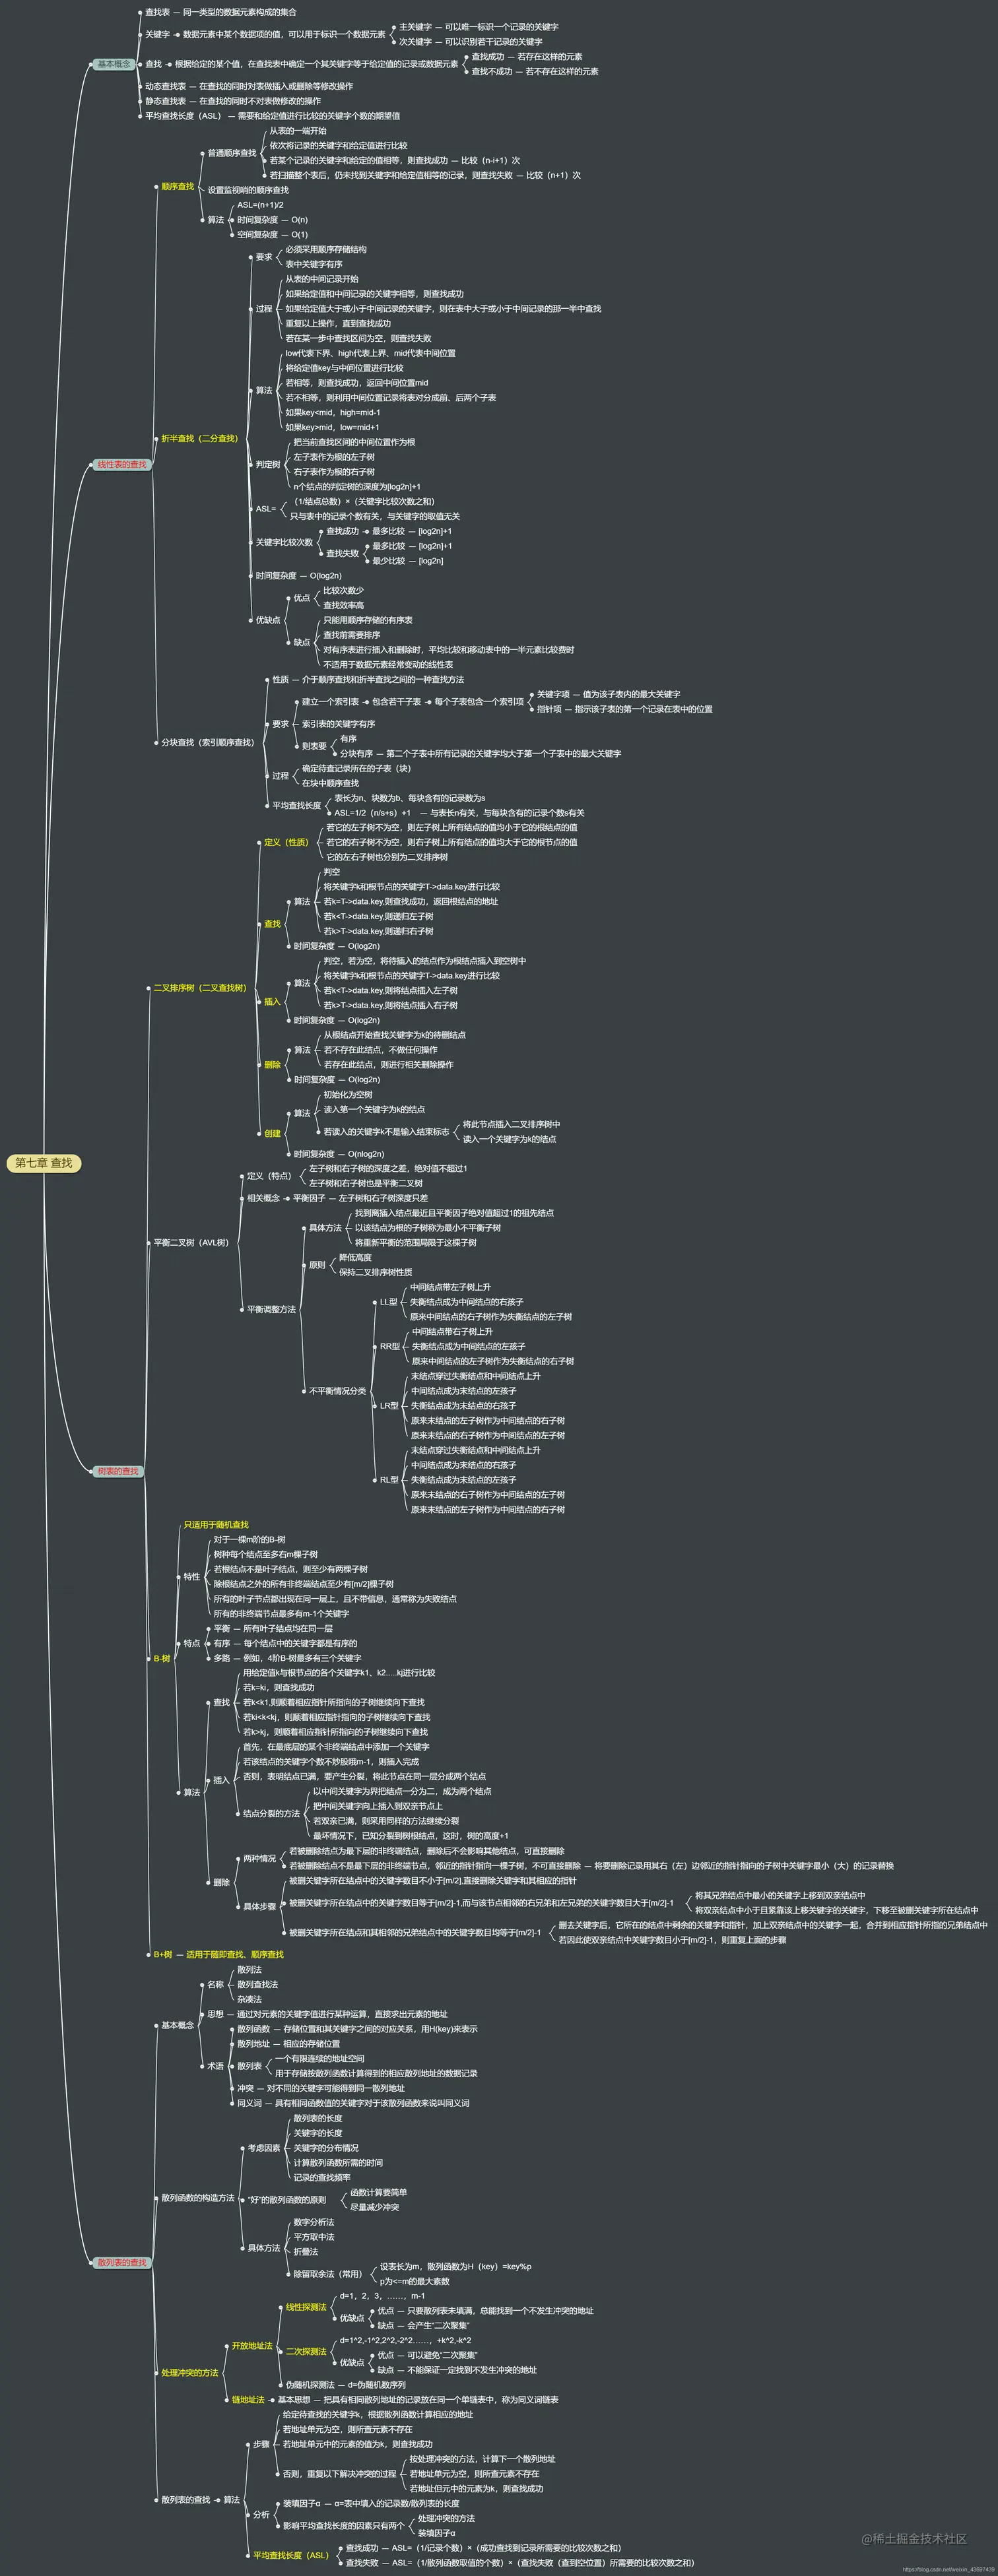Click the 考虑因素 node

[264, 2147]
